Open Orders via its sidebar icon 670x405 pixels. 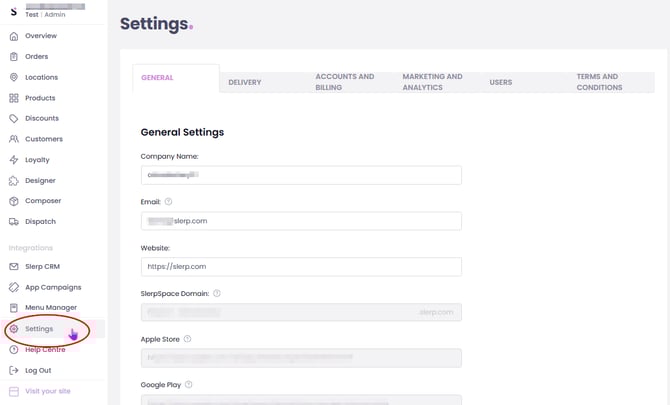point(14,57)
